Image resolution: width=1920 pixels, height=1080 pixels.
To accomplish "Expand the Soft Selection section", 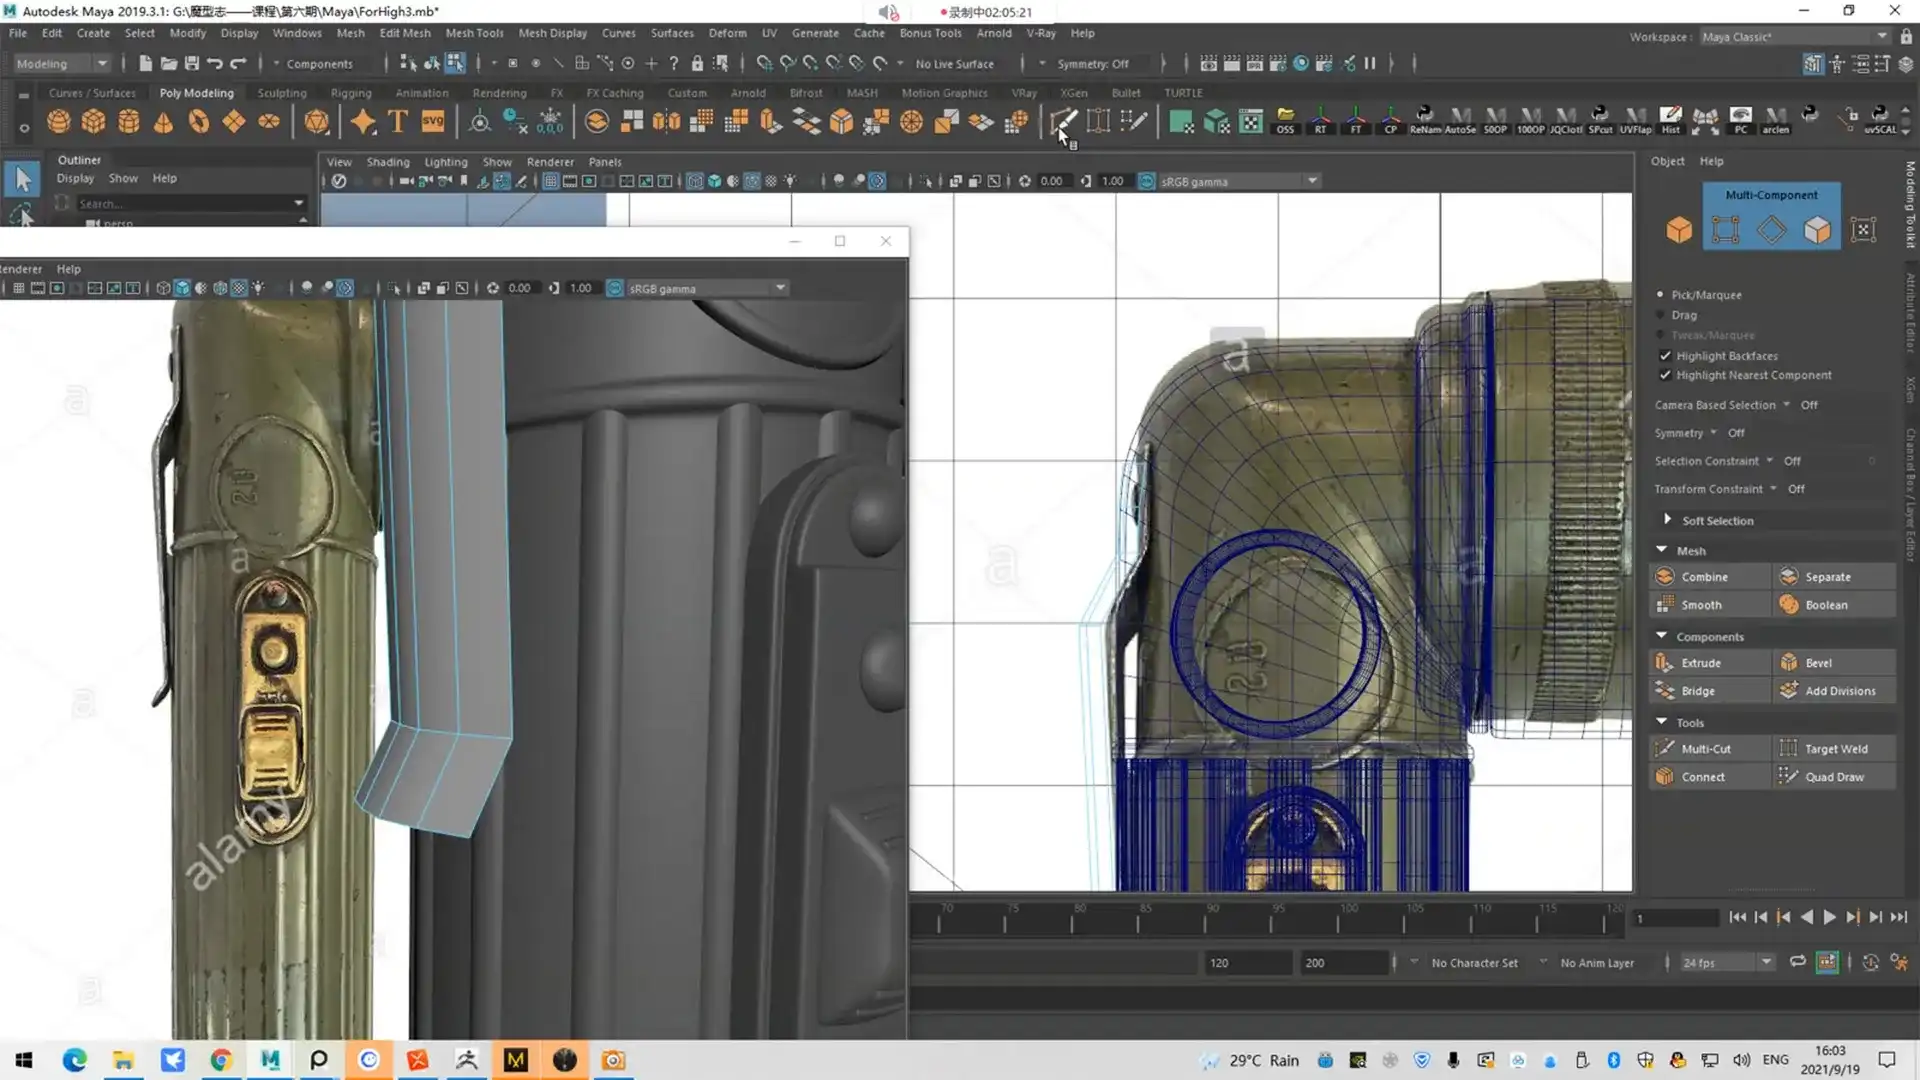I will click(x=1667, y=520).
